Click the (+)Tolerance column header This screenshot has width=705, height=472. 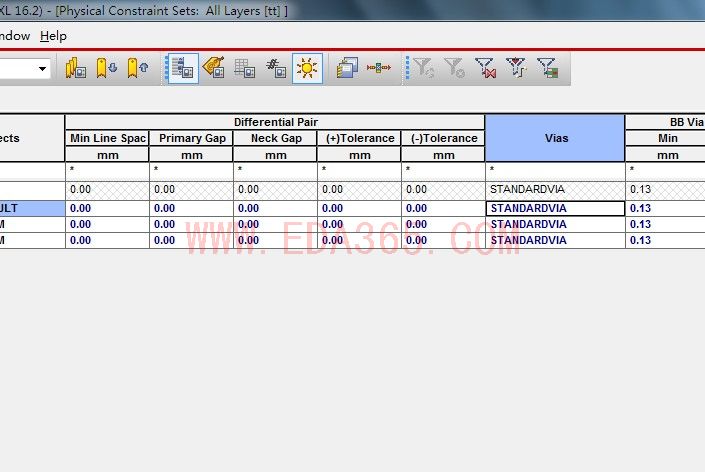[x=359, y=138]
